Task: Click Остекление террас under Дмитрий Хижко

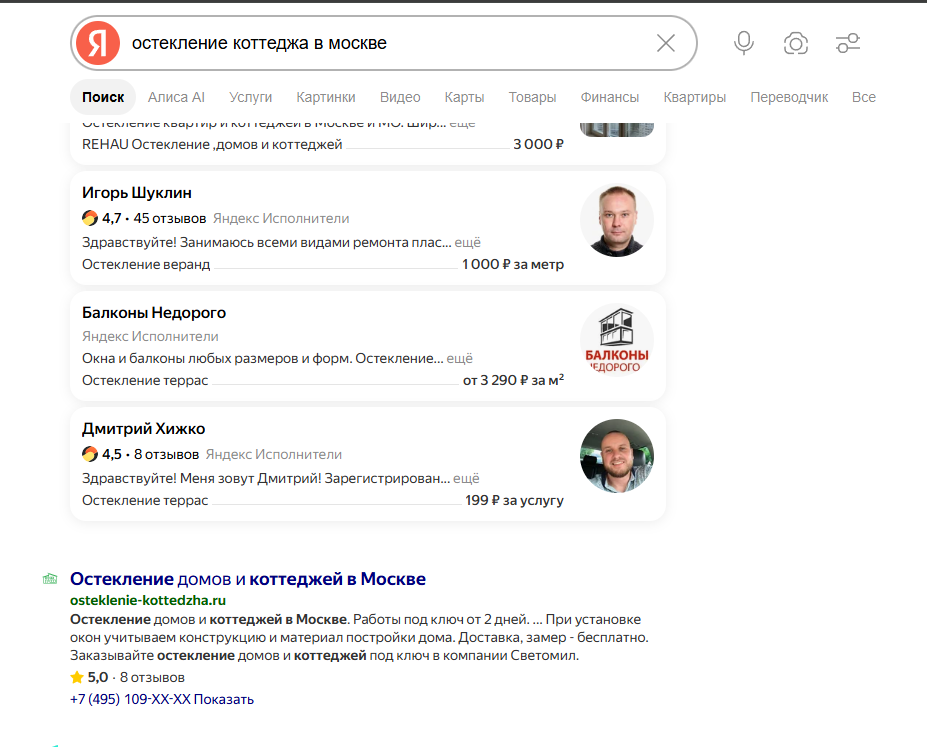Action: point(145,500)
